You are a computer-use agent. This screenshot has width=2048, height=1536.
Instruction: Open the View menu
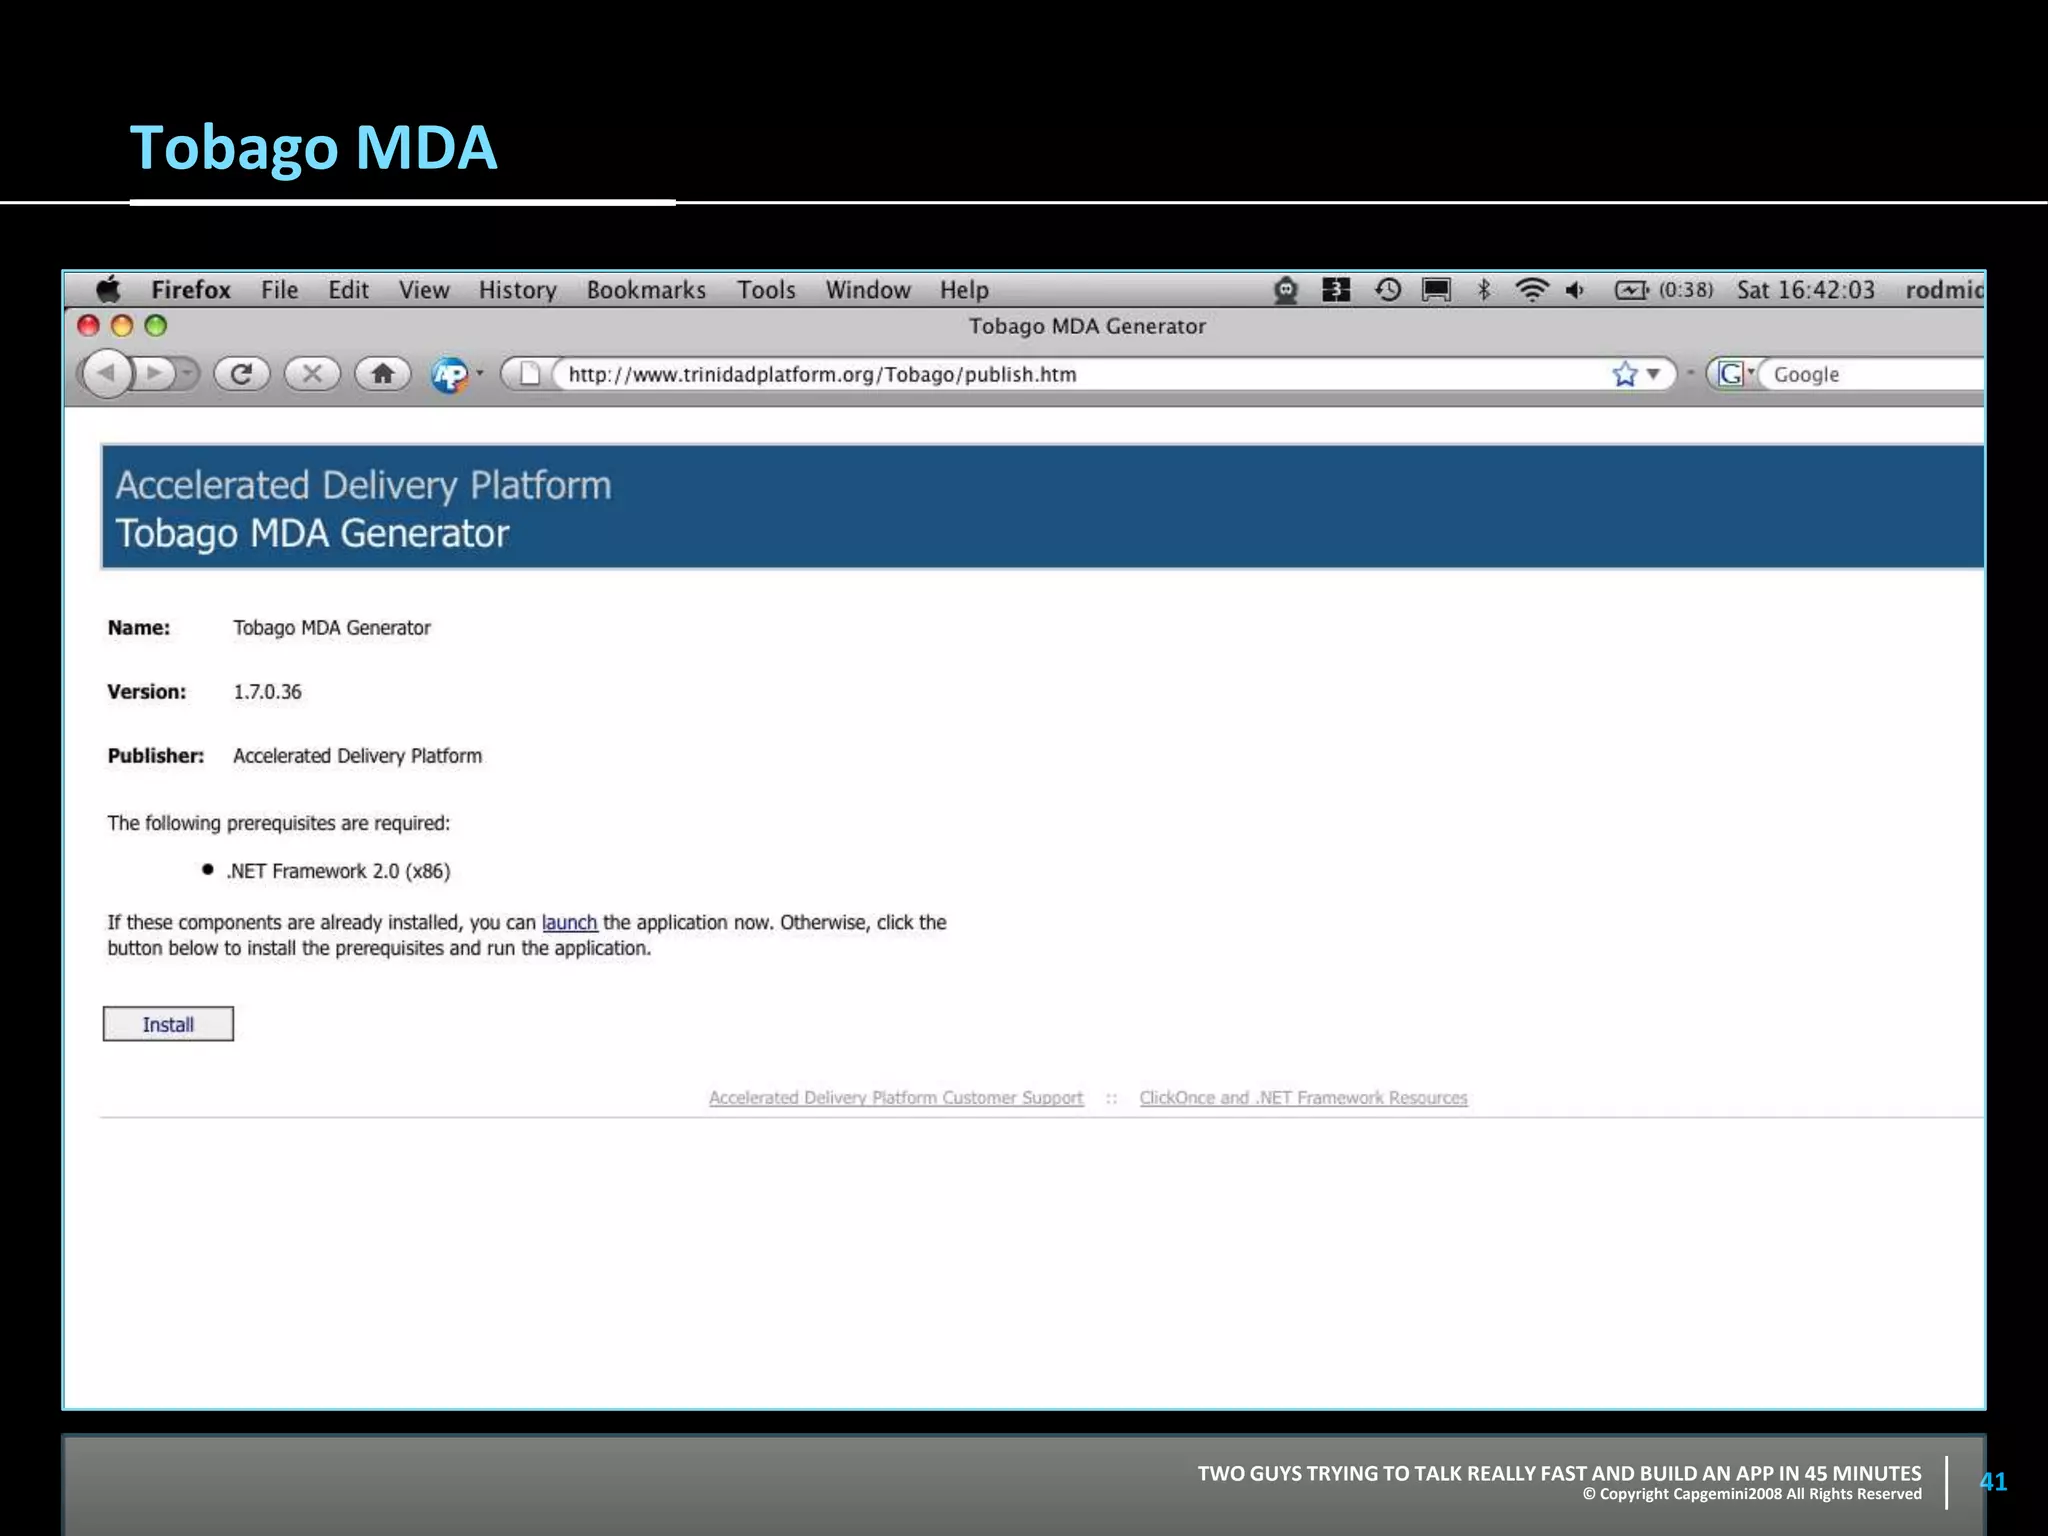424,290
